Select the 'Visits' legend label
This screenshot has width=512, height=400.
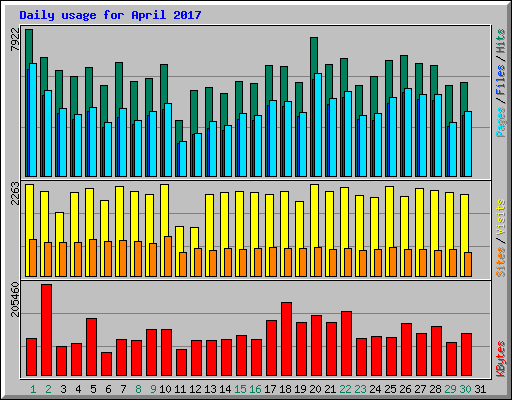(x=501, y=217)
